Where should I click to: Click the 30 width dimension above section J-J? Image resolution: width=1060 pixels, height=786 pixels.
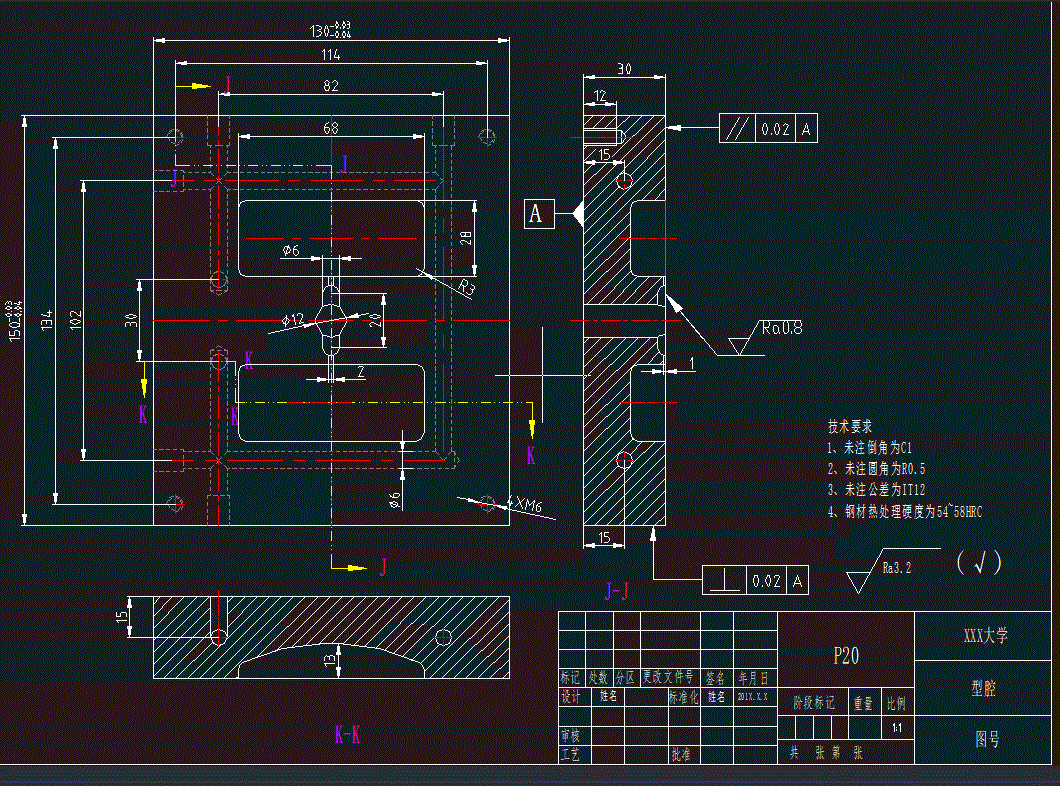(x=624, y=69)
